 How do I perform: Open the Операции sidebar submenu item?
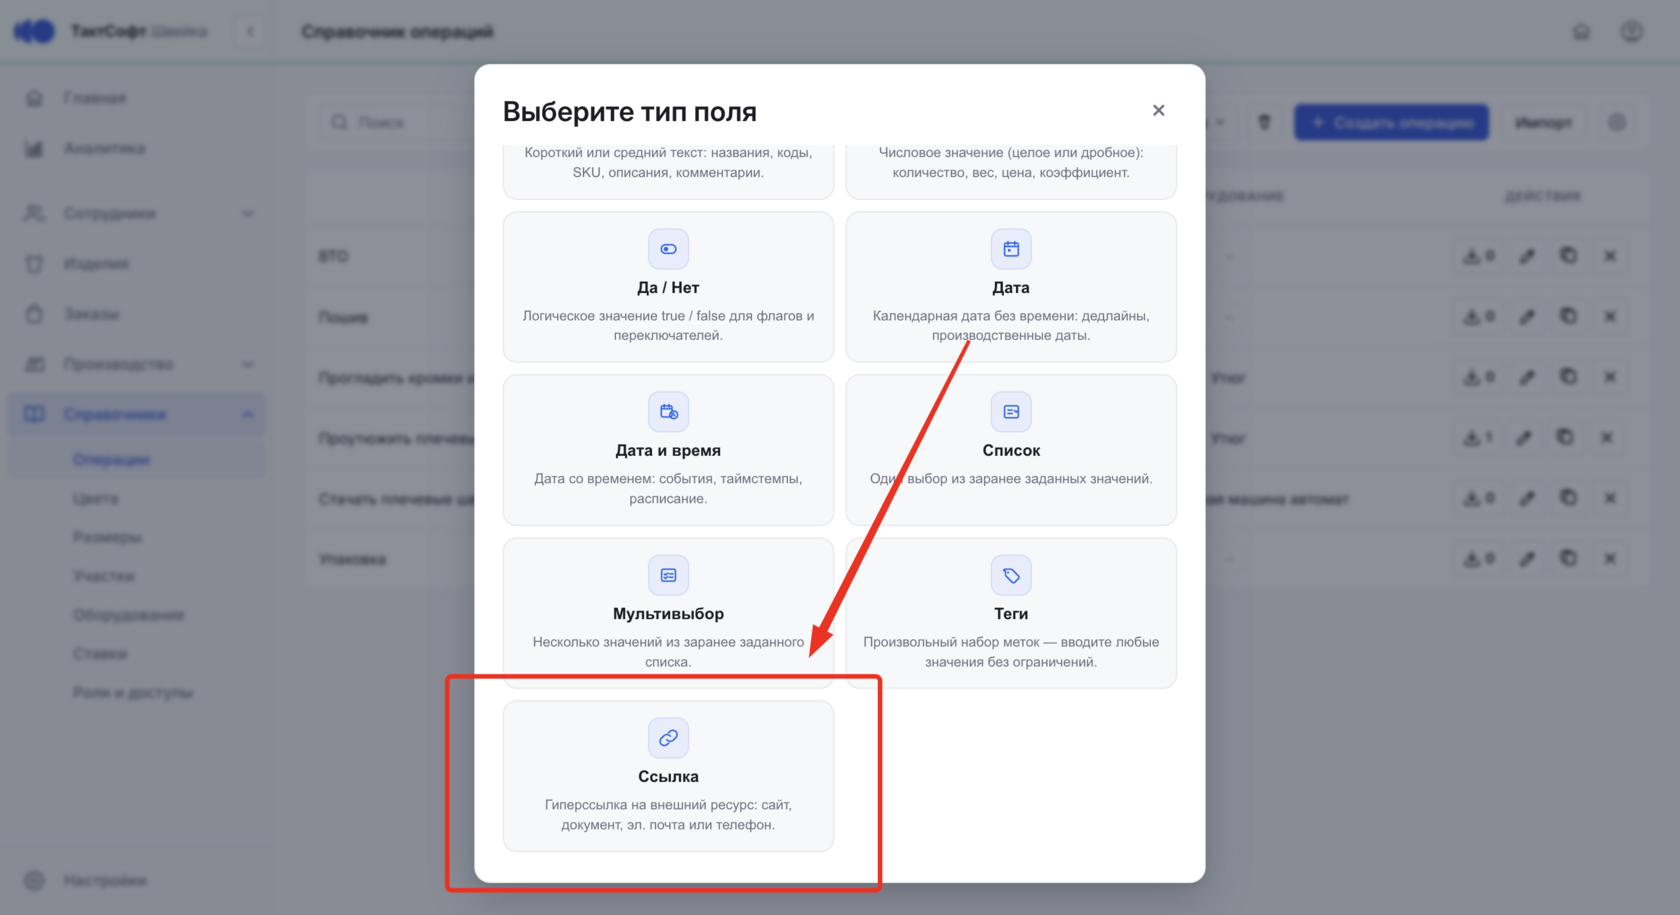tap(111, 460)
